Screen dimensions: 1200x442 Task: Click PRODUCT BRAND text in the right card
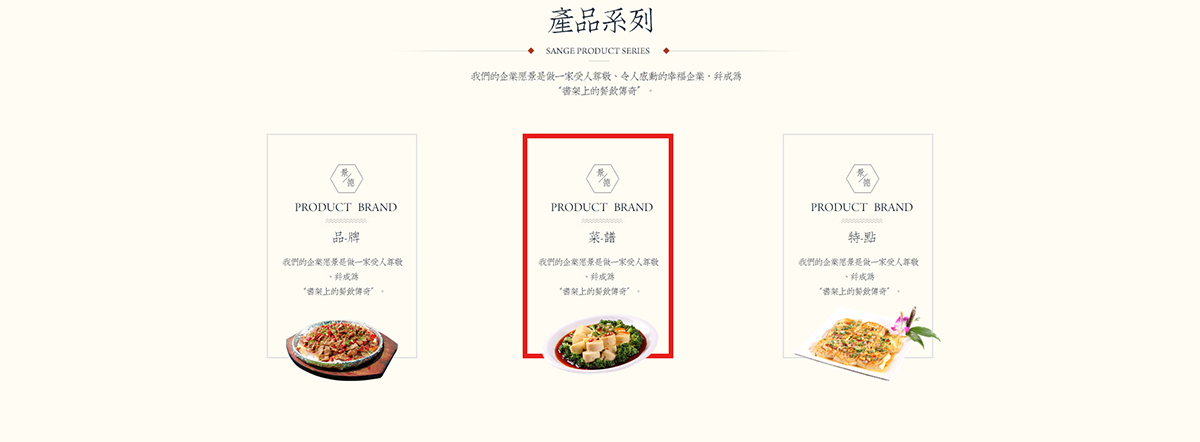862,207
